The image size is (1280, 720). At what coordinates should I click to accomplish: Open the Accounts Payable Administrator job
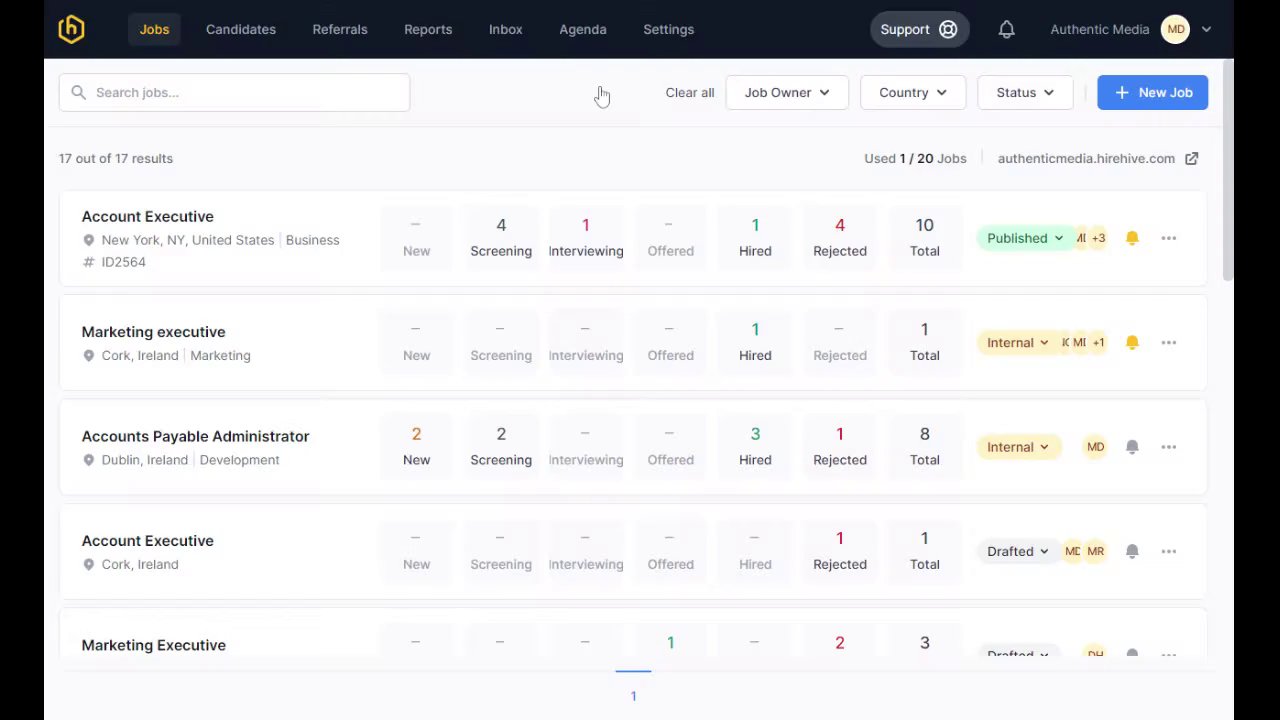point(195,436)
